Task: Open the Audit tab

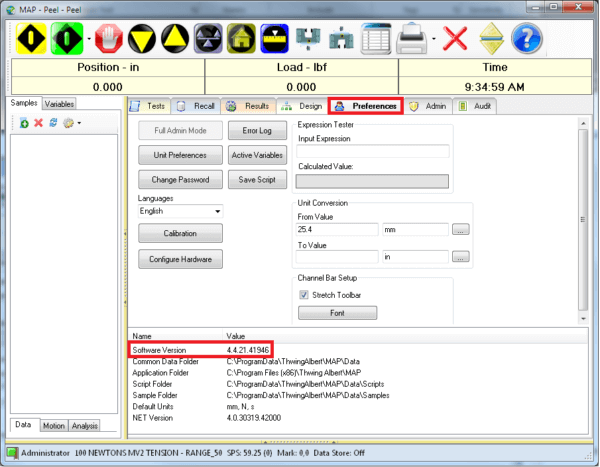Action: 475,106
